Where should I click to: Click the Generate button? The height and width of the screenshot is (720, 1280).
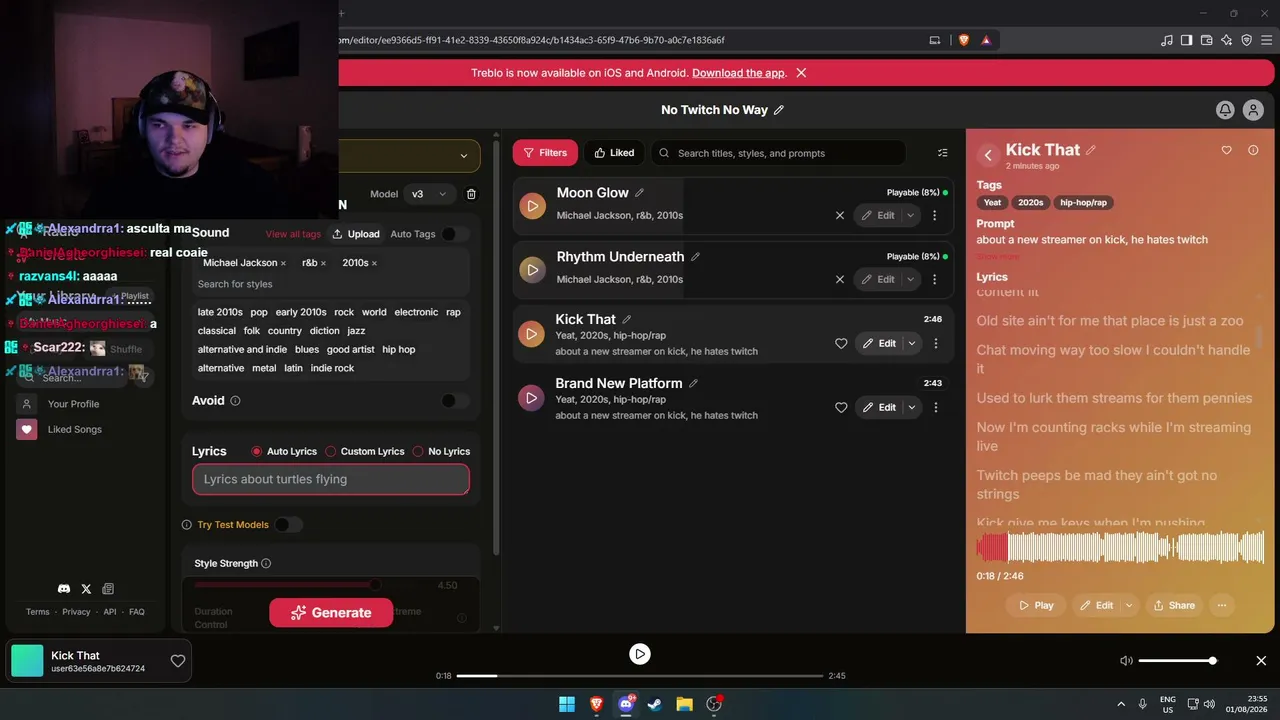point(331,613)
